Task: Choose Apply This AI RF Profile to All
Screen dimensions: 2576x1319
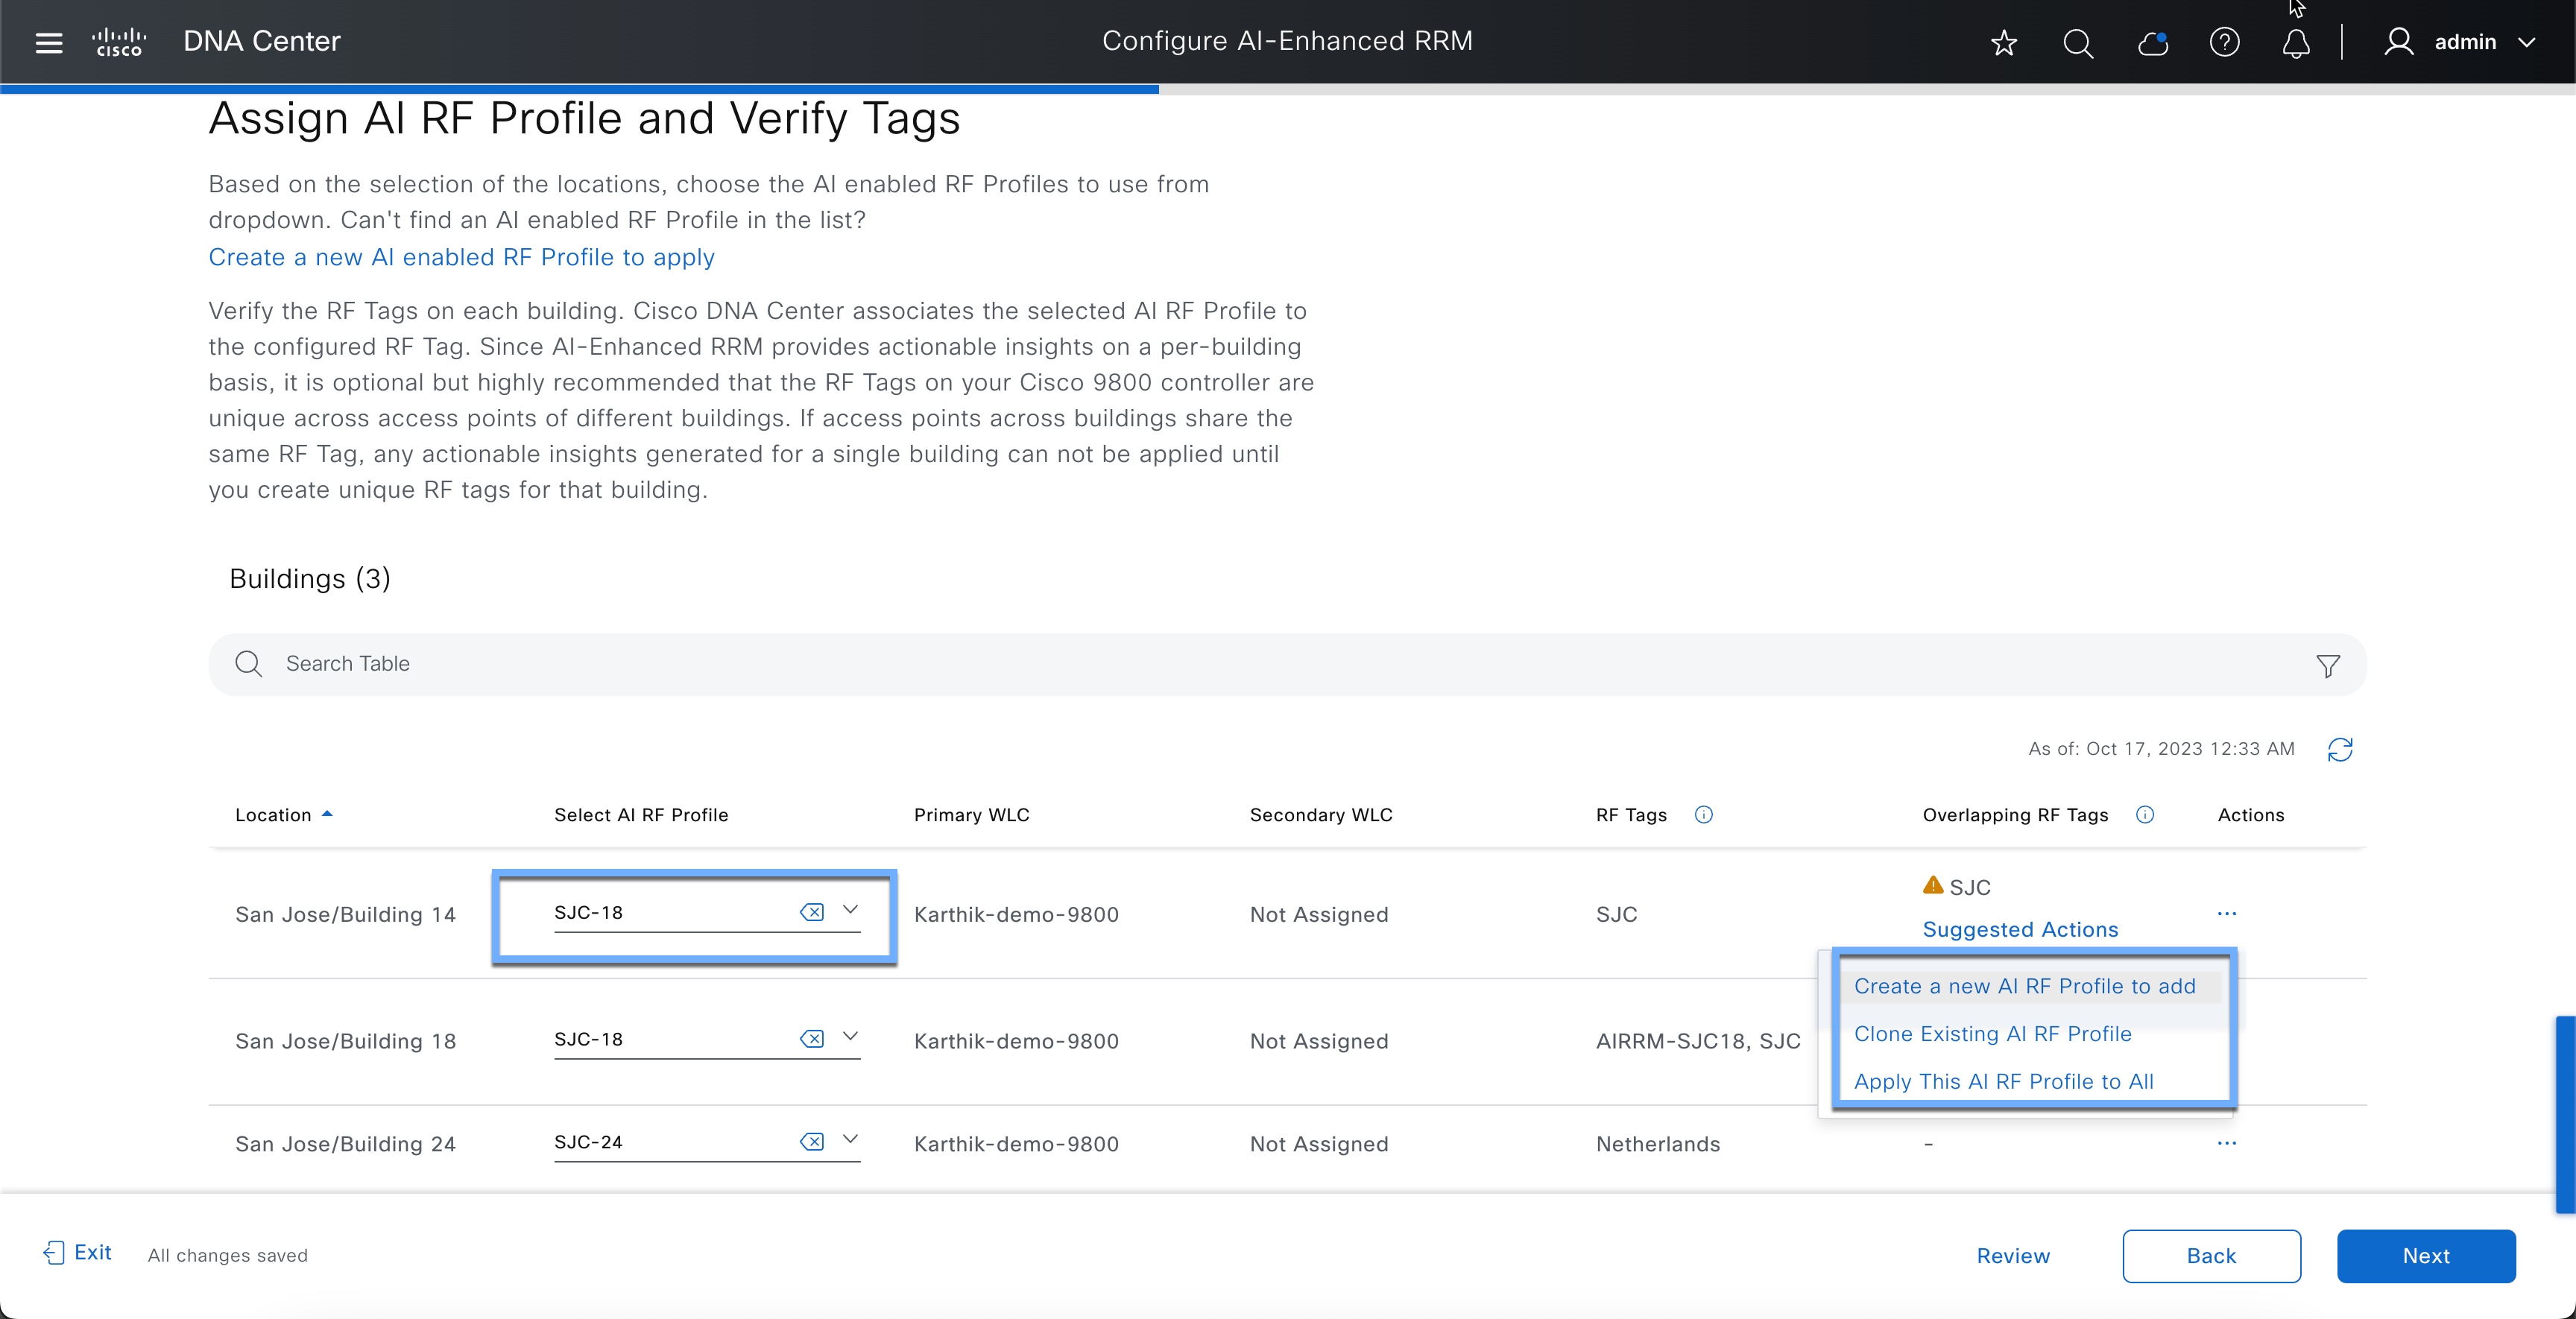Action: pos(2003,1081)
